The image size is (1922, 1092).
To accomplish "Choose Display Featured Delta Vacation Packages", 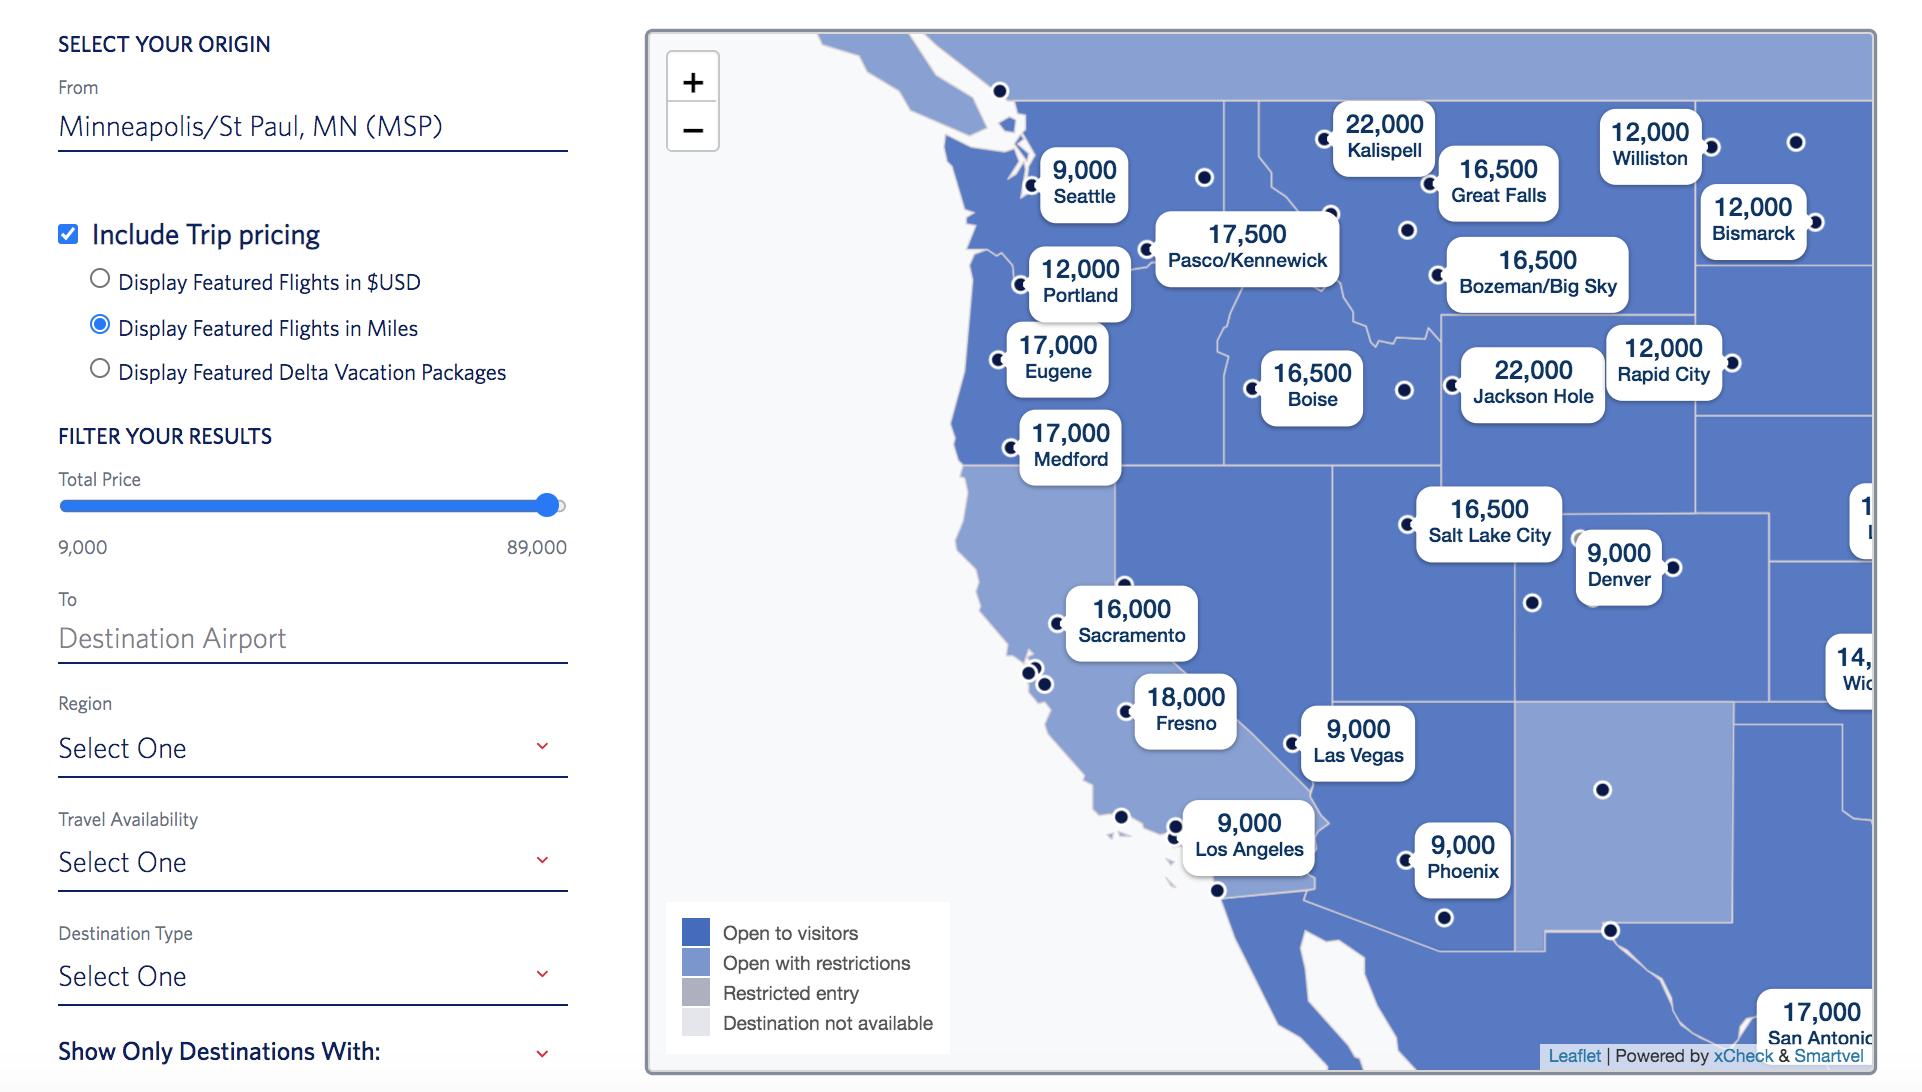I will (100, 369).
